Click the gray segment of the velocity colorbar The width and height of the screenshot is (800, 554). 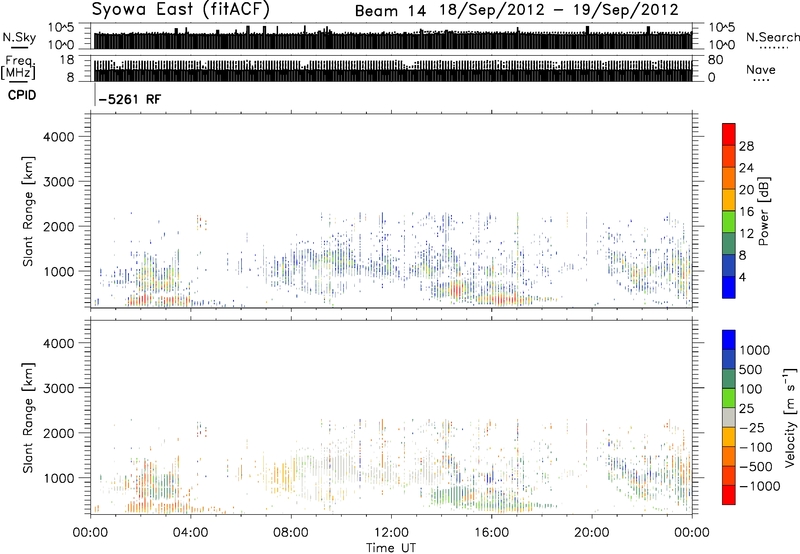(x=729, y=418)
